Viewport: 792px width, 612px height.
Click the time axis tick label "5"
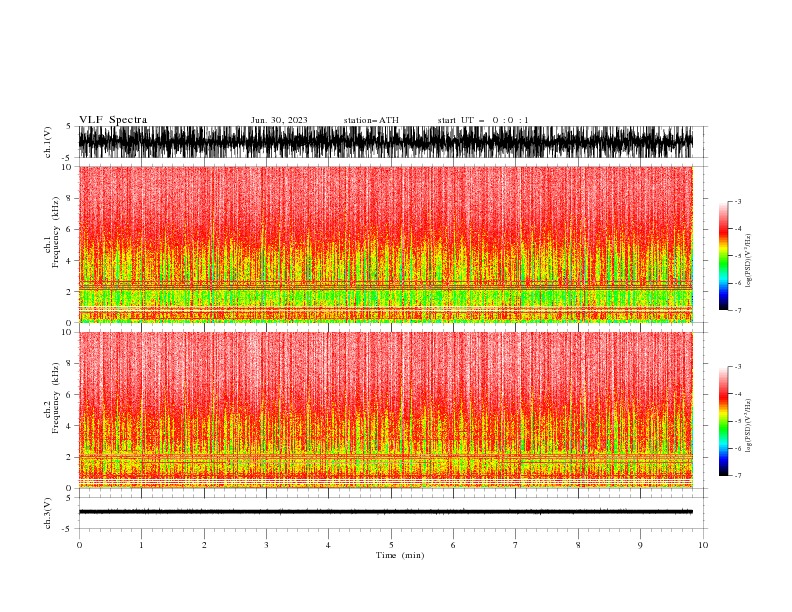coord(391,545)
